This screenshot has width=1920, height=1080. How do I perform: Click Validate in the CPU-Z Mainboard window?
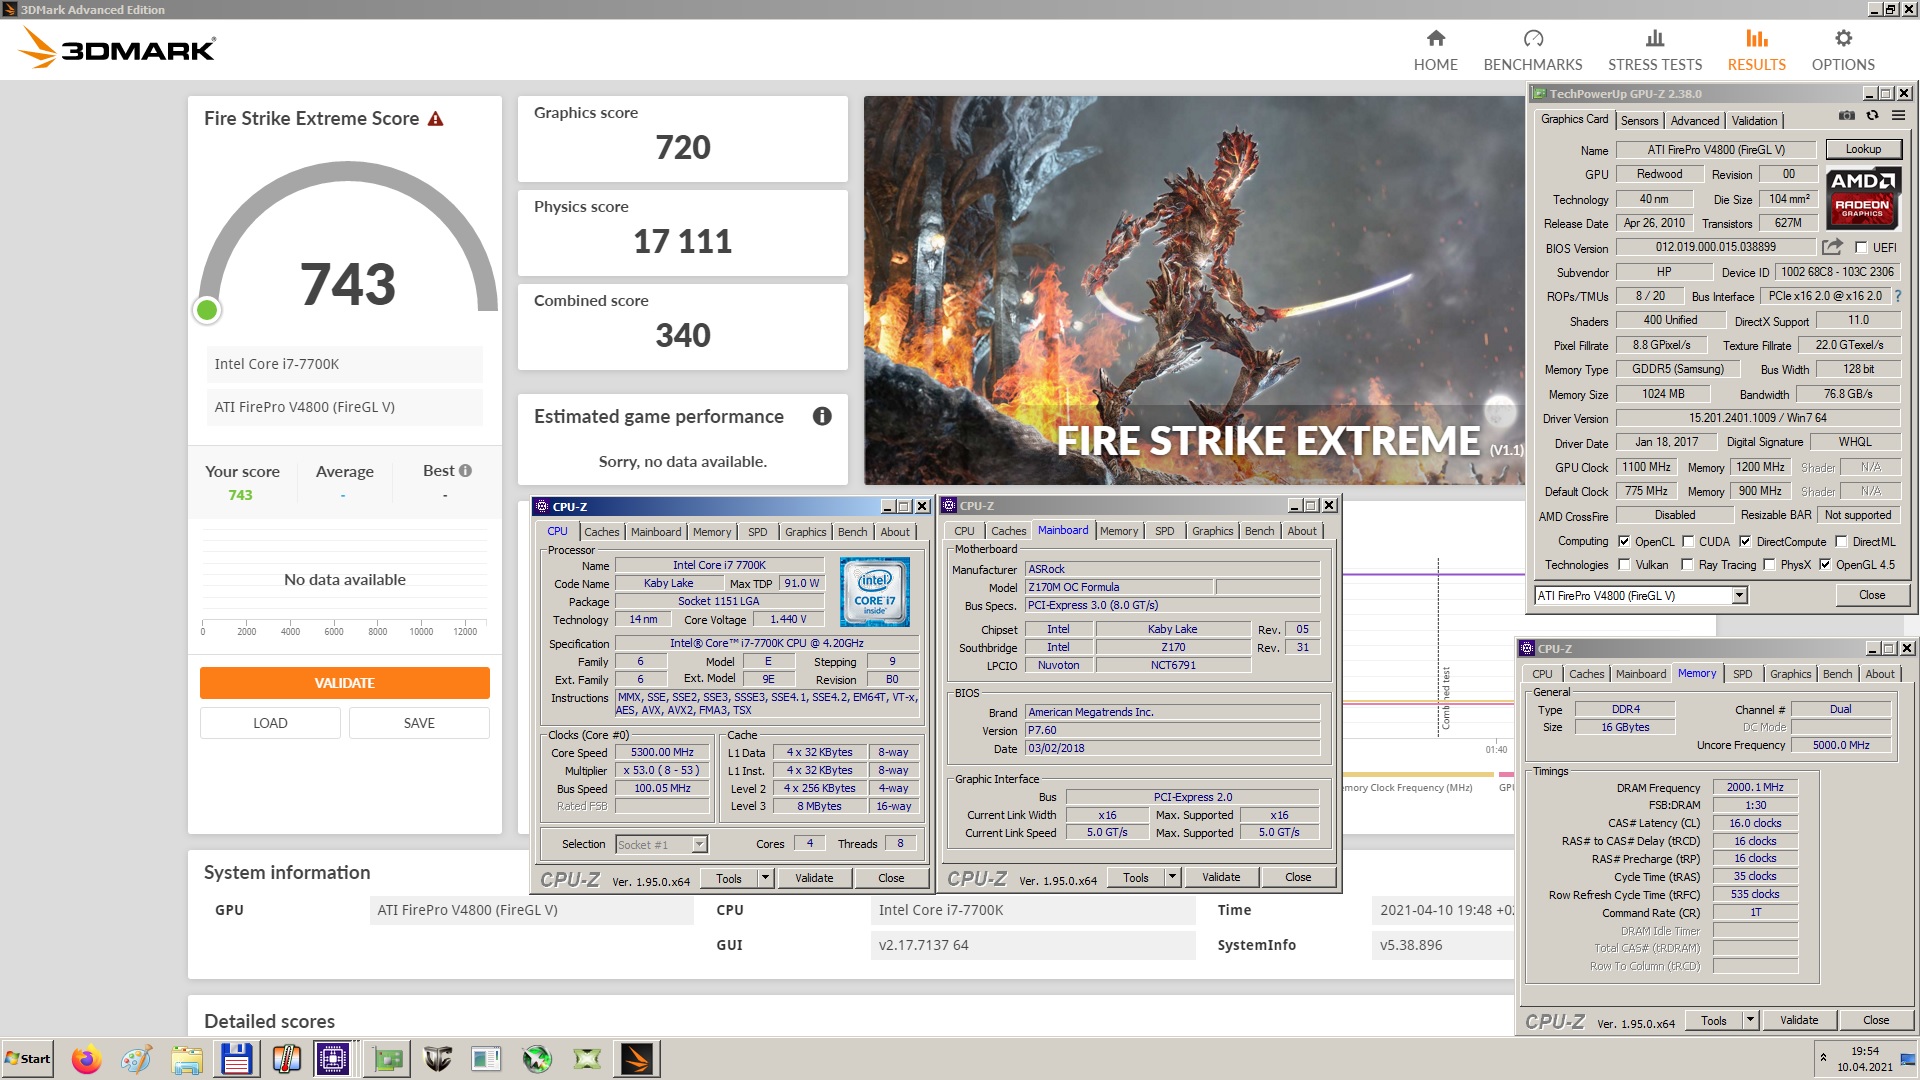[1220, 877]
